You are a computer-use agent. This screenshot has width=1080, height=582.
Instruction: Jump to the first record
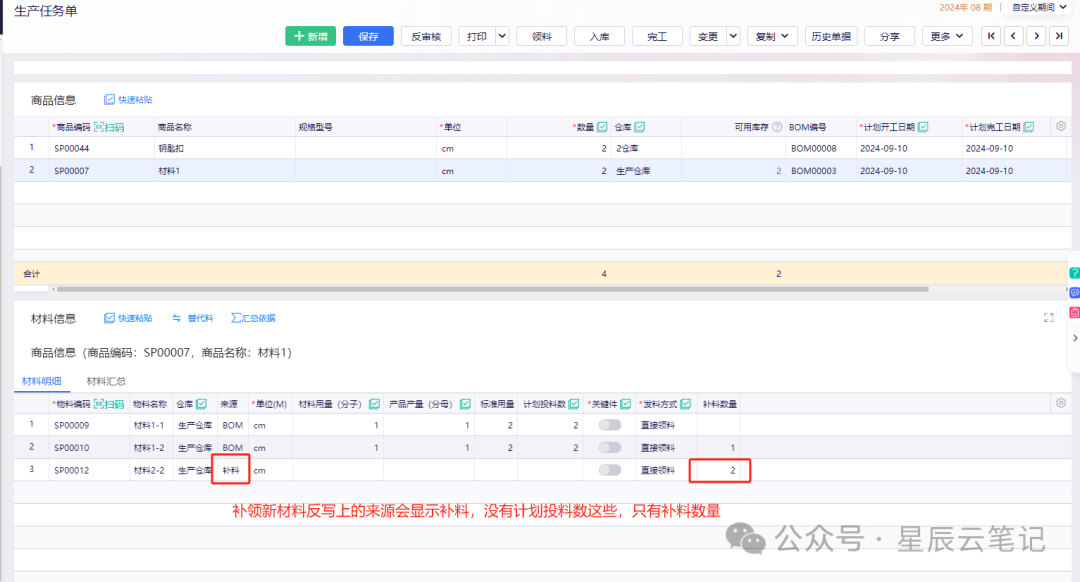(x=991, y=36)
